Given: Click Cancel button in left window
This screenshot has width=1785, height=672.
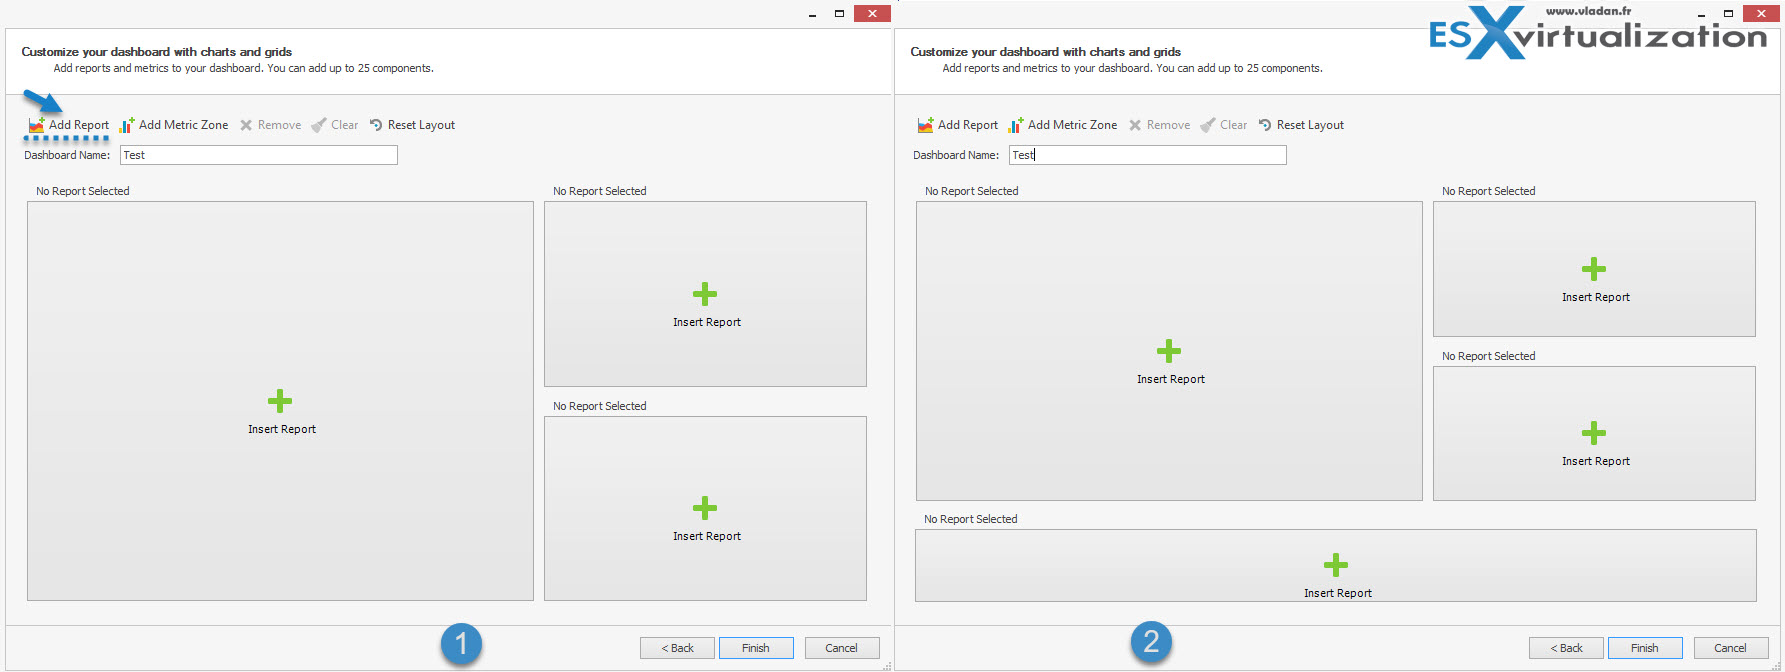Looking at the screenshot, I should [842, 648].
